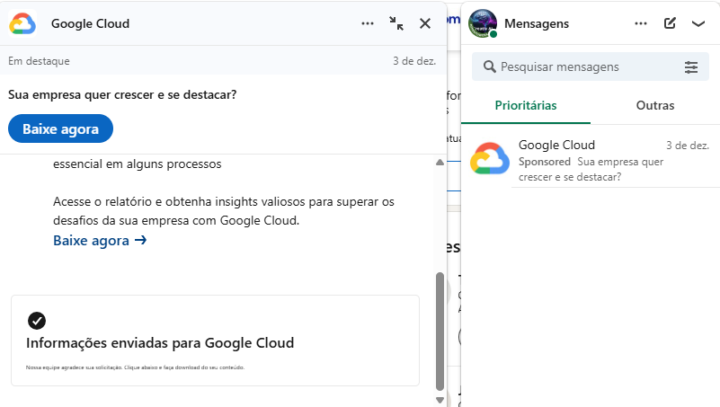Switch to the Outras tab
The height and width of the screenshot is (407, 720).
tap(655, 106)
